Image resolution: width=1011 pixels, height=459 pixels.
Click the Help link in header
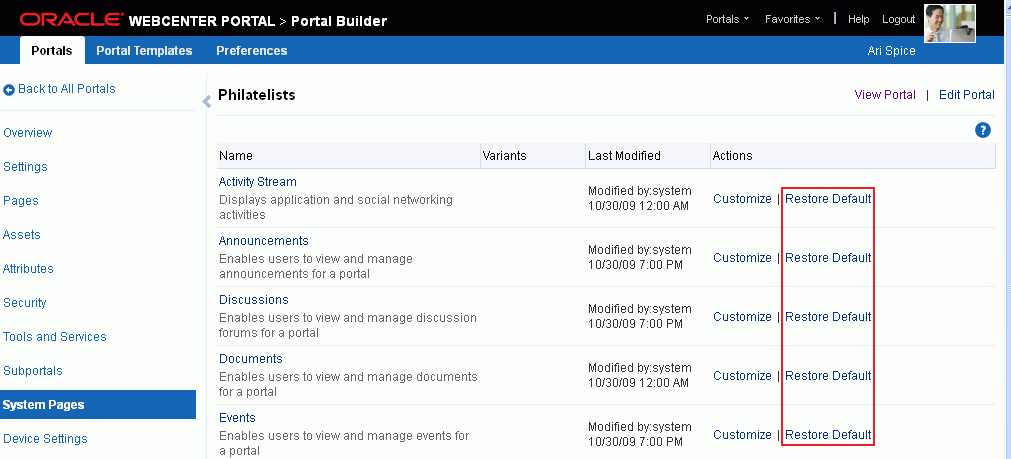tap(858, 19)
